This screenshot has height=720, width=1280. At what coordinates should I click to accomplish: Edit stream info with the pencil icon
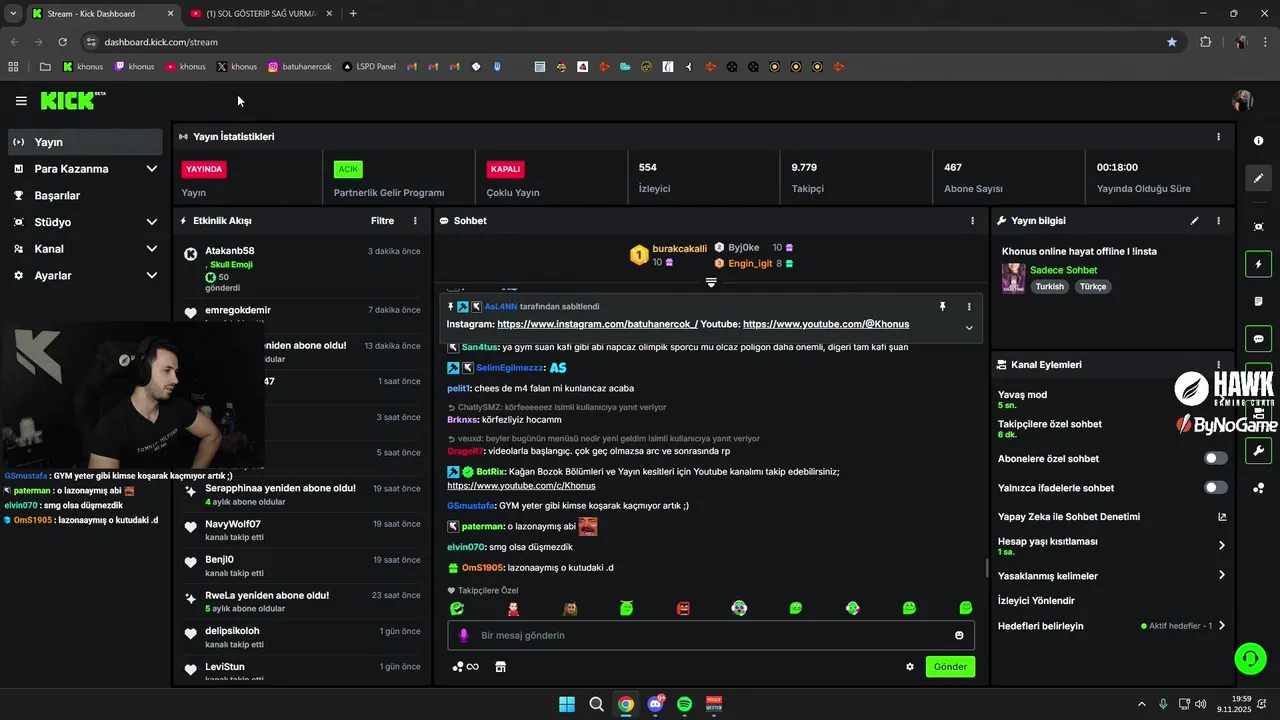point(1194,221)
